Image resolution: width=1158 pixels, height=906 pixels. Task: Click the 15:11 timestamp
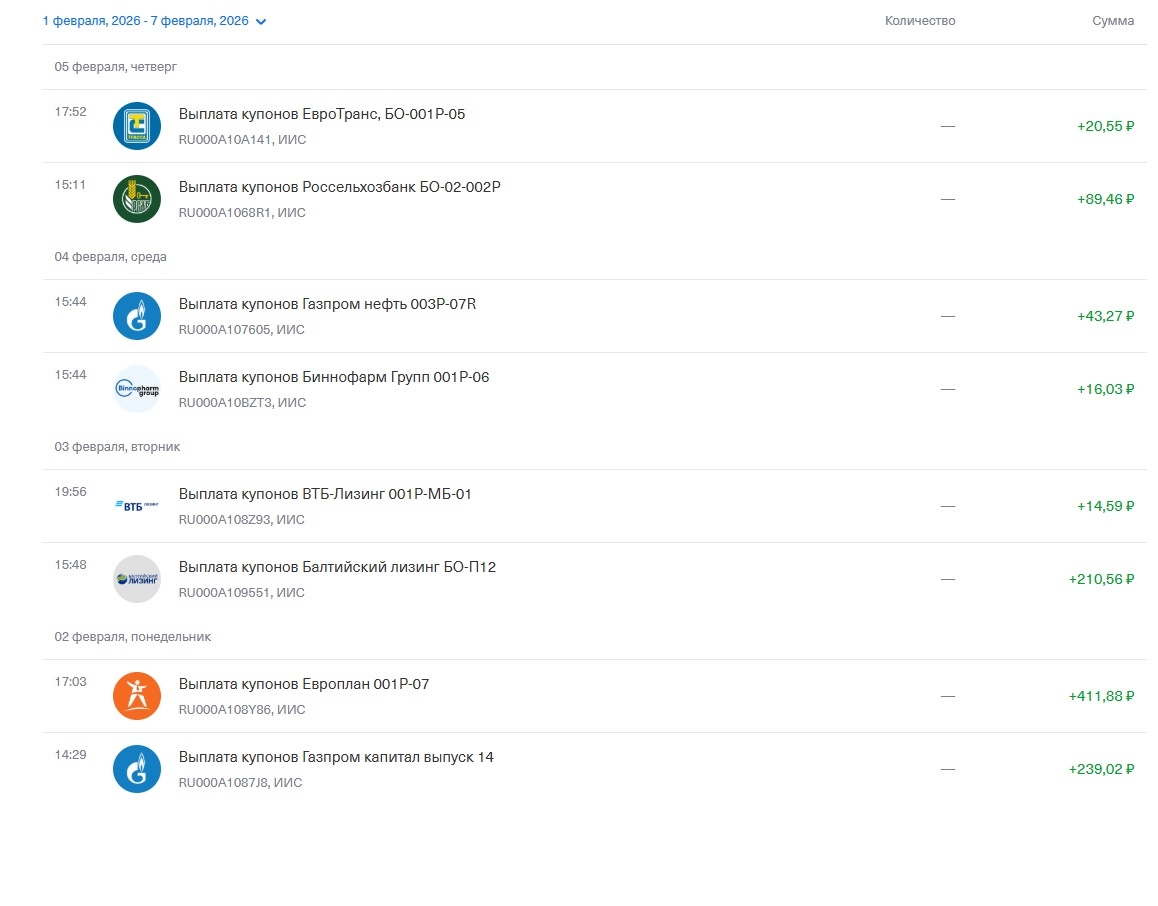[x=70, y=185]
